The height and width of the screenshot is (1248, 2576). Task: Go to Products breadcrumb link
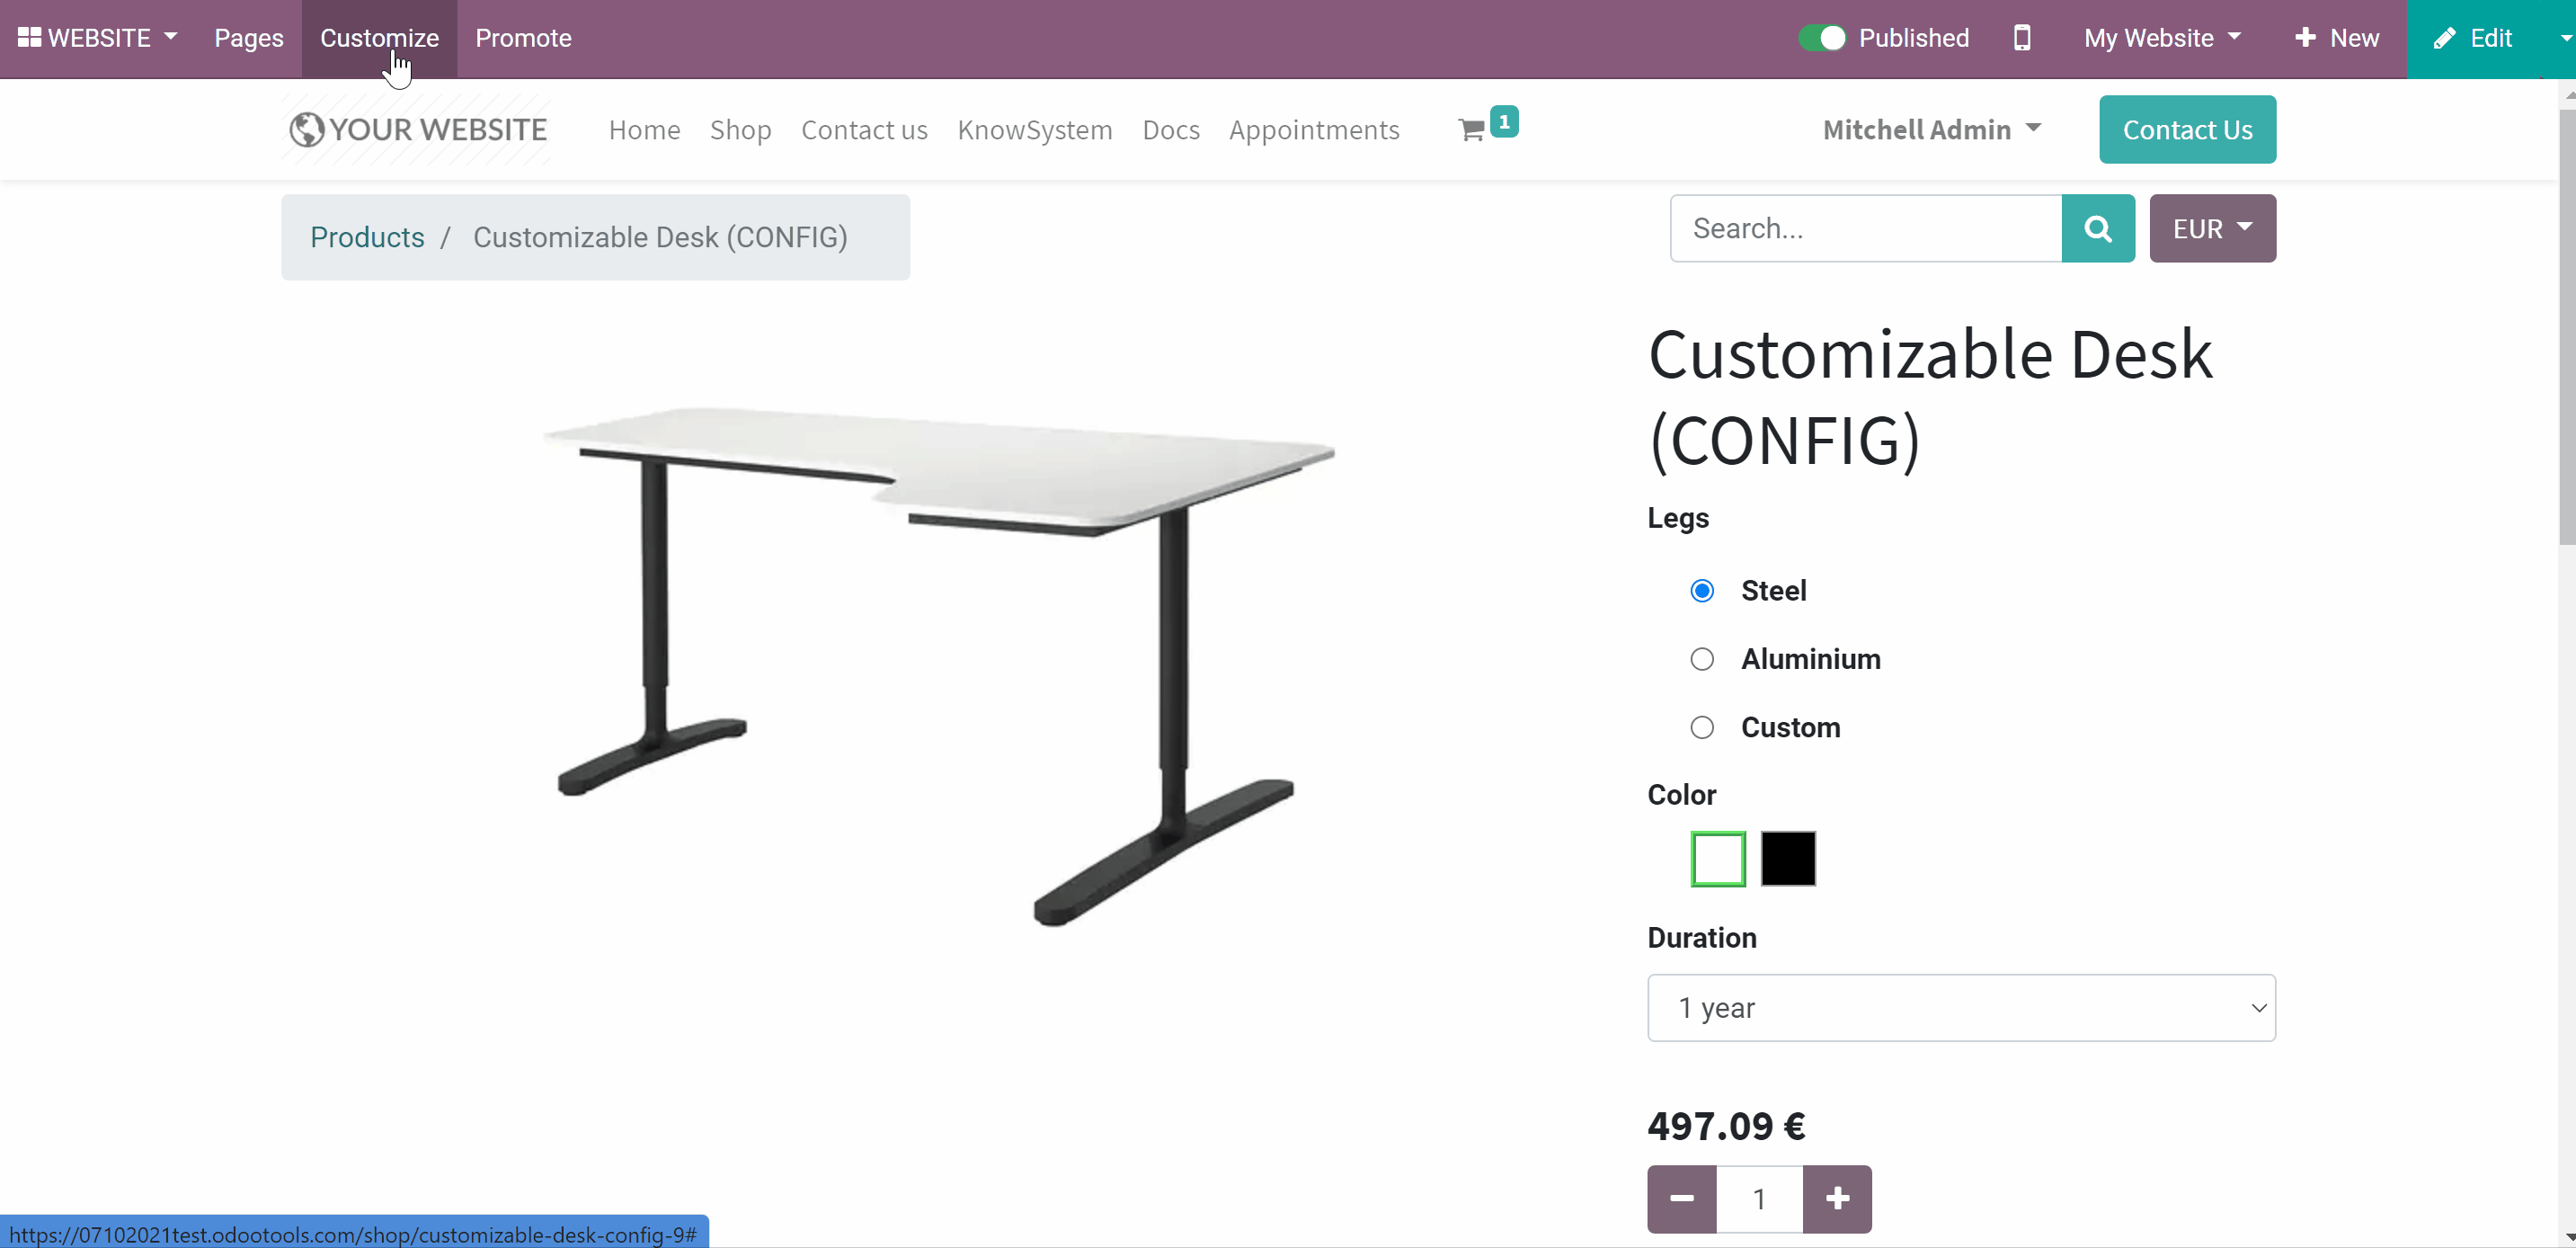367,238
